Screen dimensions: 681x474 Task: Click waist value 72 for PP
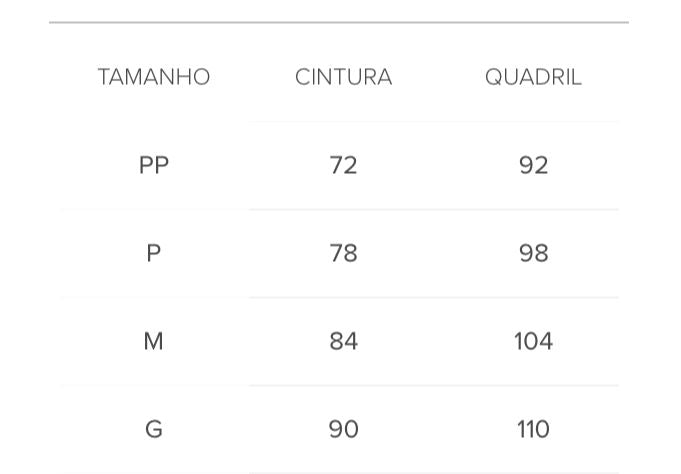point(343,165)
